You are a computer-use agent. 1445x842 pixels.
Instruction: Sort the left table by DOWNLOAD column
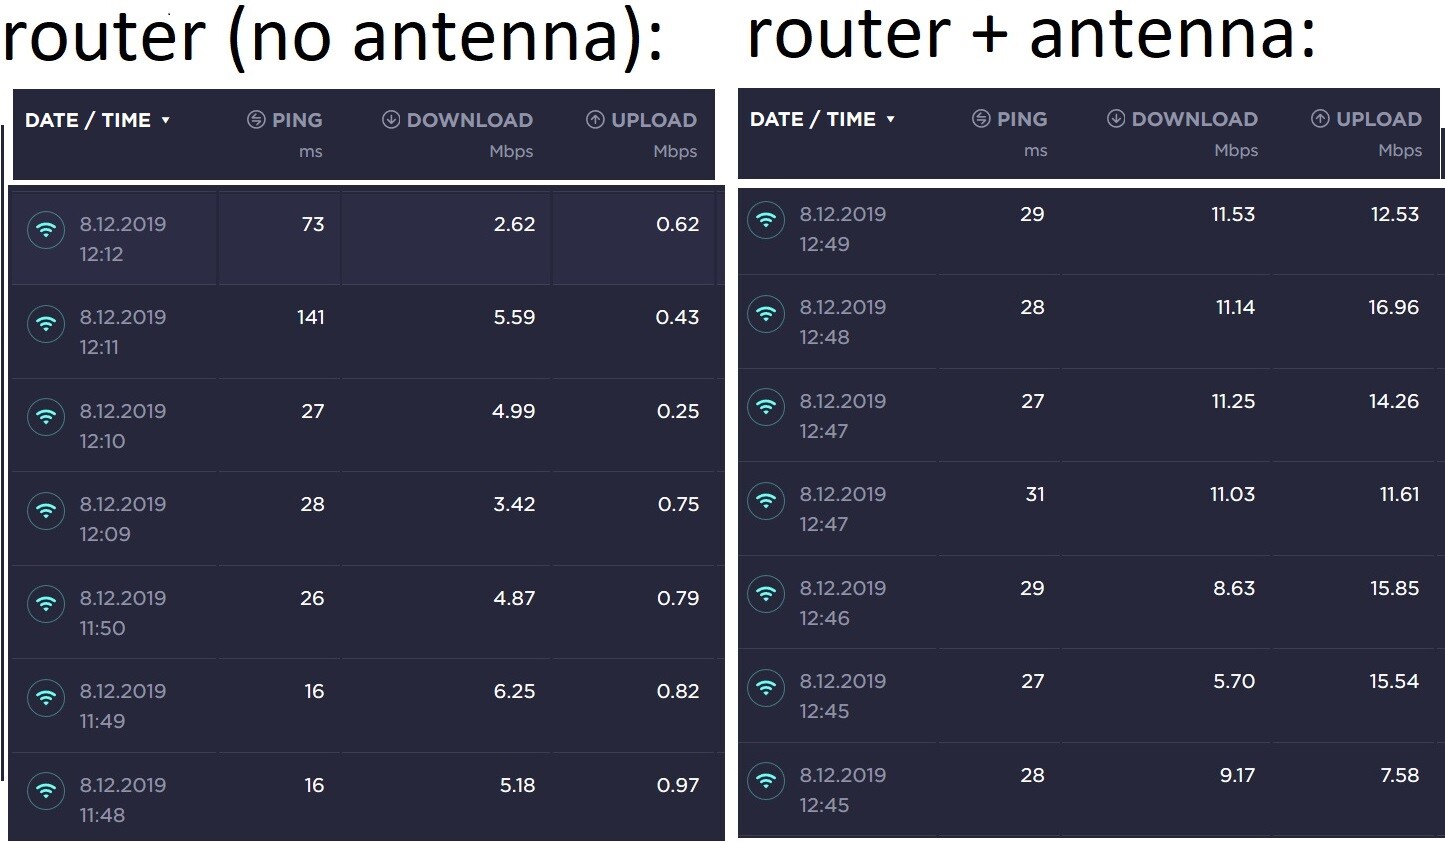click(469, 120)
